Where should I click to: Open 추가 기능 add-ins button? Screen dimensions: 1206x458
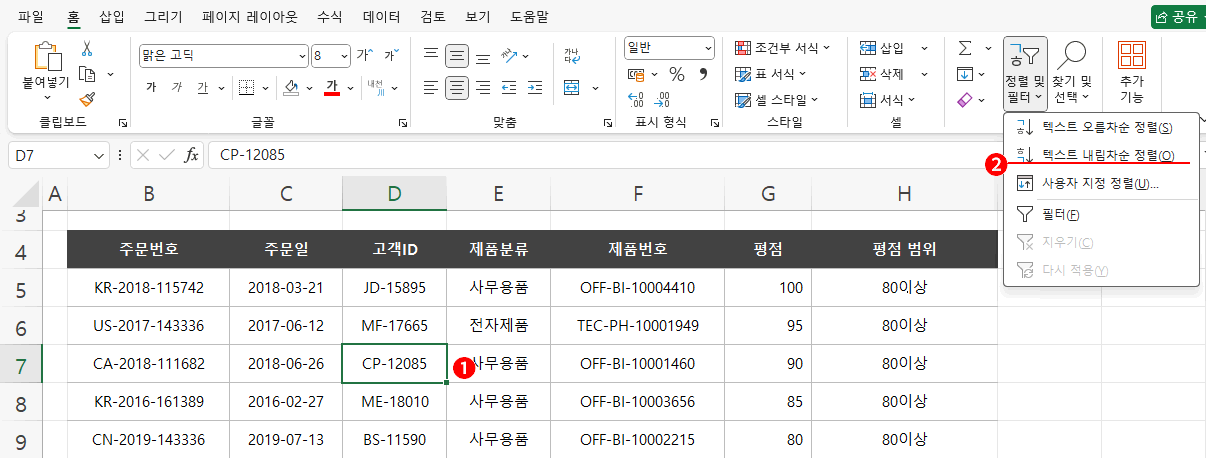pyautogui.click(x=1132, y=73)
